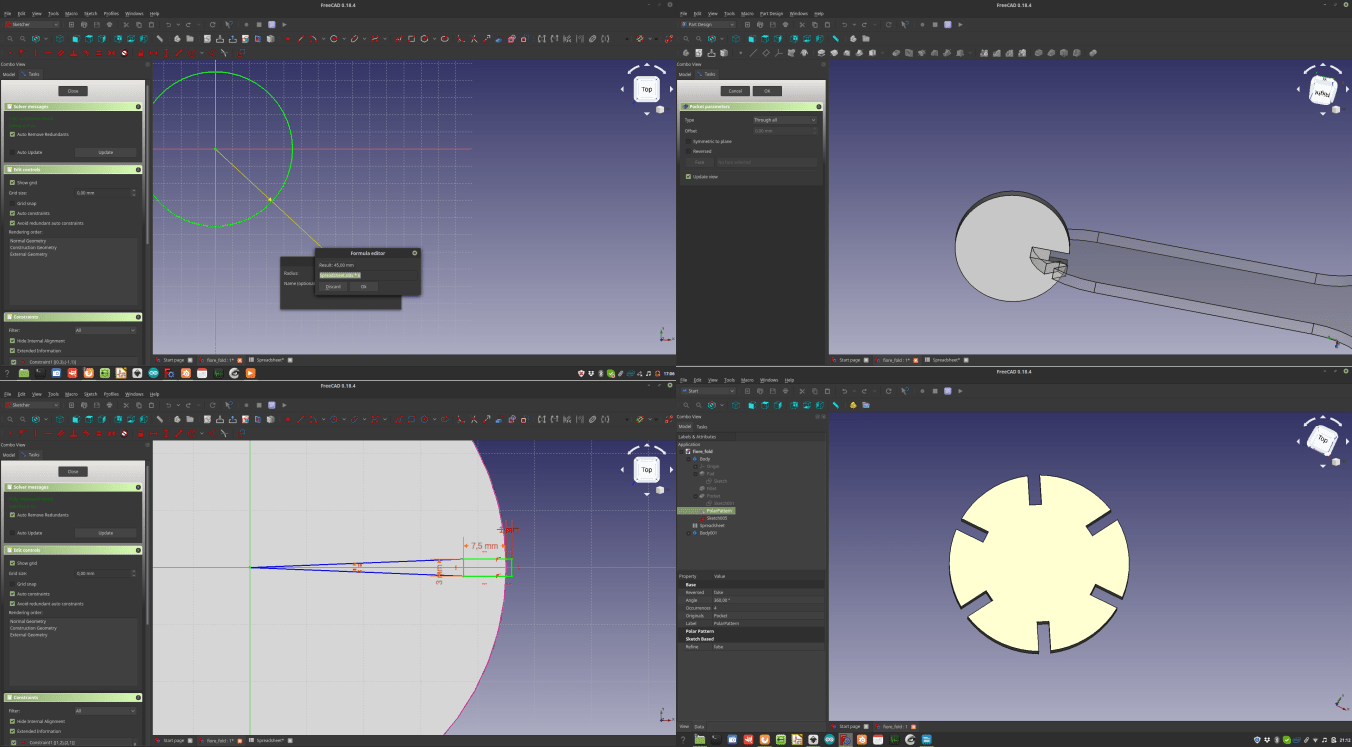Choose Create circle tool in upper Sketcher window
The image size is (1352, 747).
coord(334,39)
